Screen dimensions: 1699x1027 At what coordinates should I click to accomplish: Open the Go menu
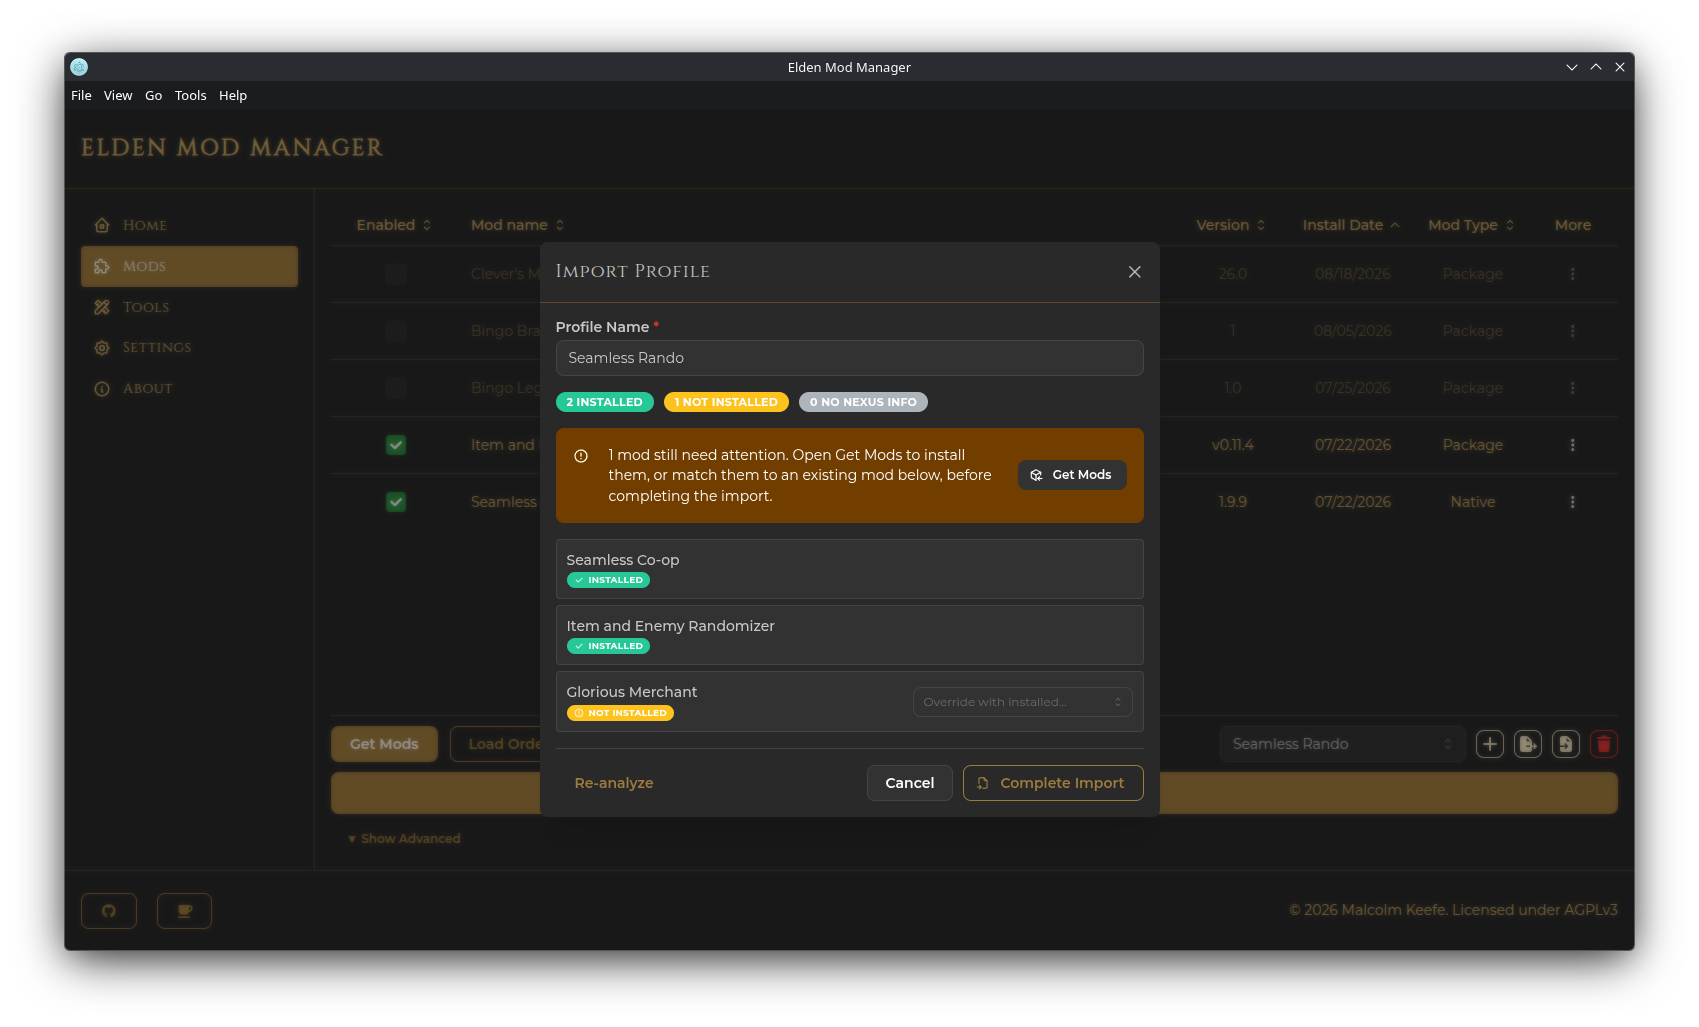(x=153, y=96)
